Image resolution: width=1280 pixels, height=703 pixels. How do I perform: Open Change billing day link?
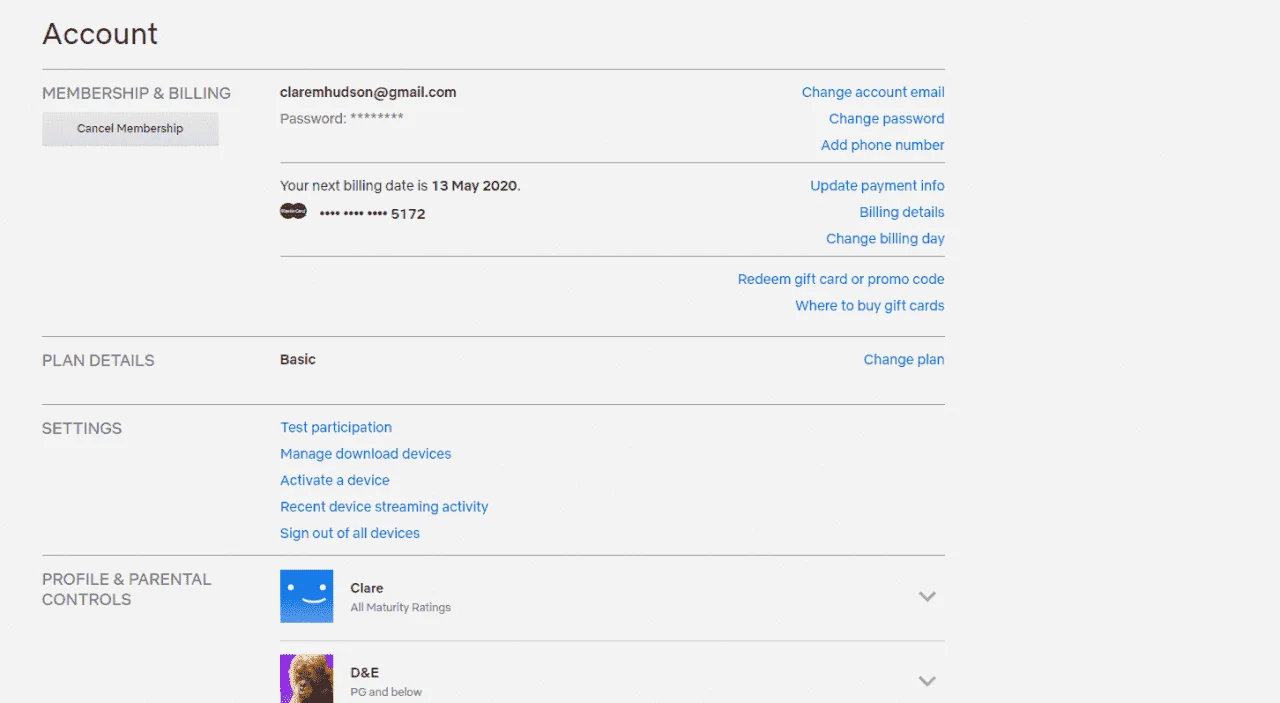885,239
